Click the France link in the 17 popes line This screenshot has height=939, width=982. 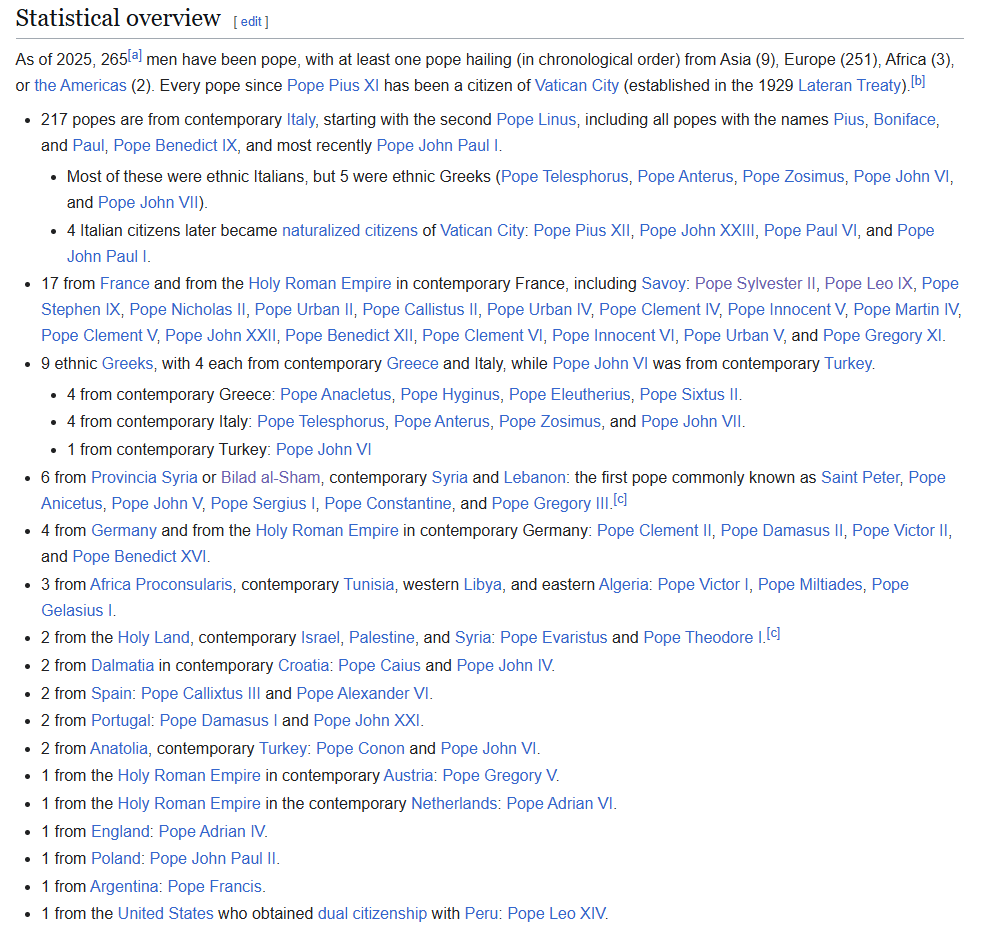click(x=125, y=284)
